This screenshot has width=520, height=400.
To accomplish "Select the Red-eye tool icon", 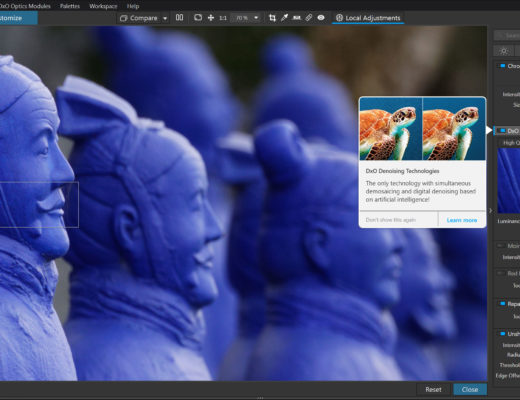I will (x=321, y=18).
